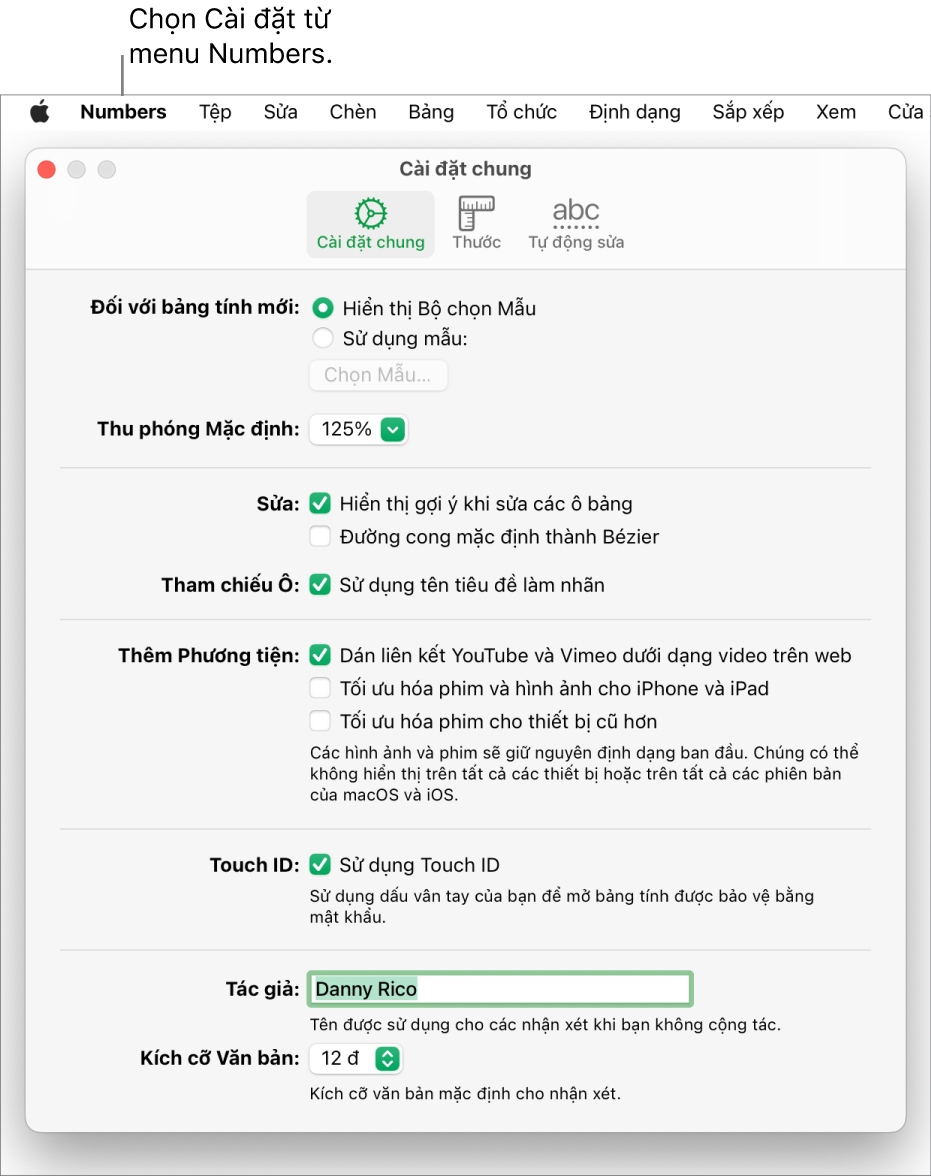
Task: Click the Chọn Mẫu... button
Action: 378,375
